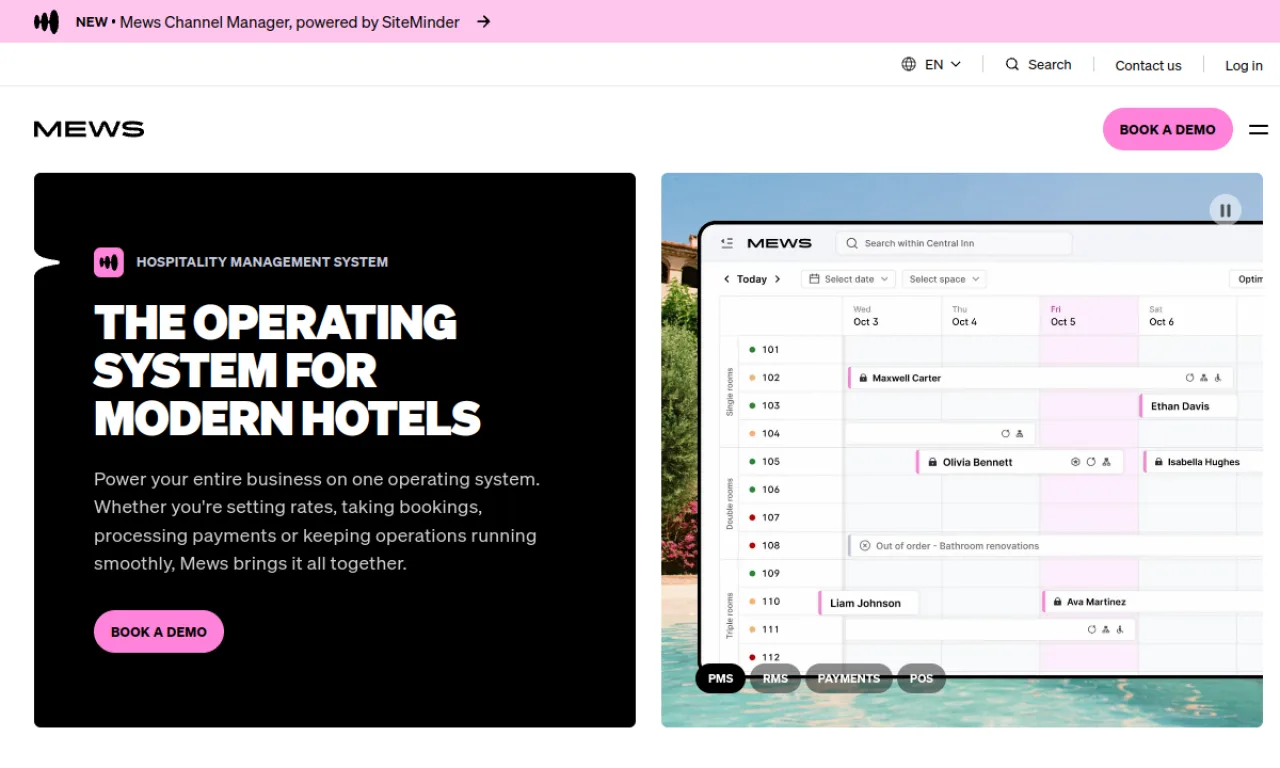Click the Today label in the calendar toolbar
The image size is (1280, 768).
(x=752, y=279)
